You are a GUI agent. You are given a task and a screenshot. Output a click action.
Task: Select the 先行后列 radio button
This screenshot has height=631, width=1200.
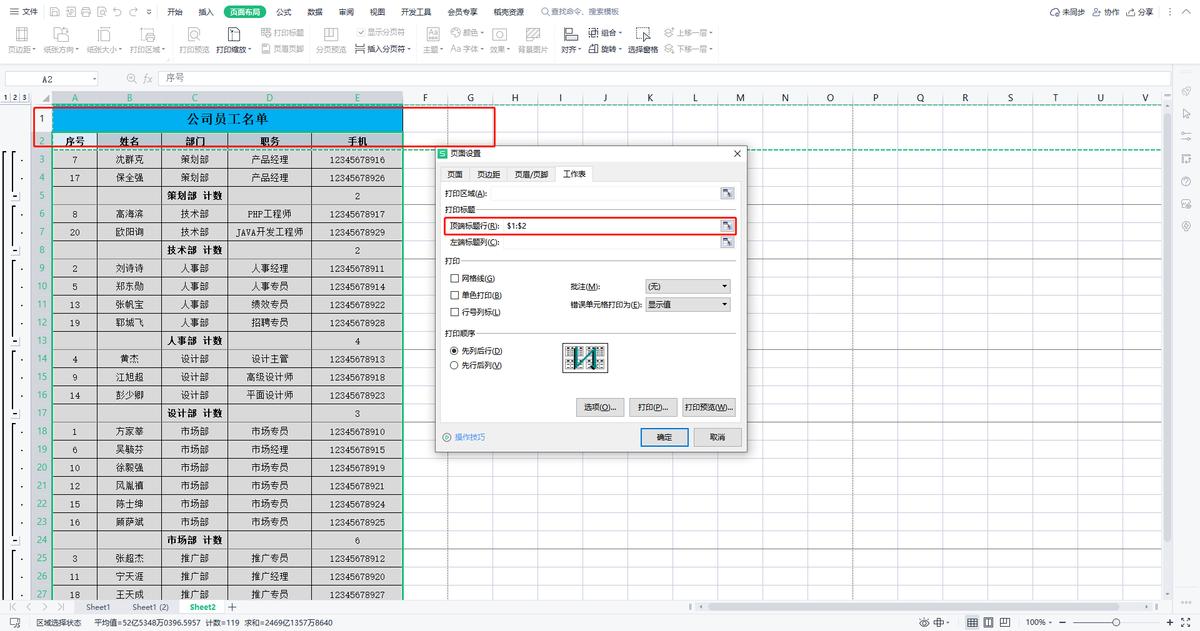[x=455, y=366]
